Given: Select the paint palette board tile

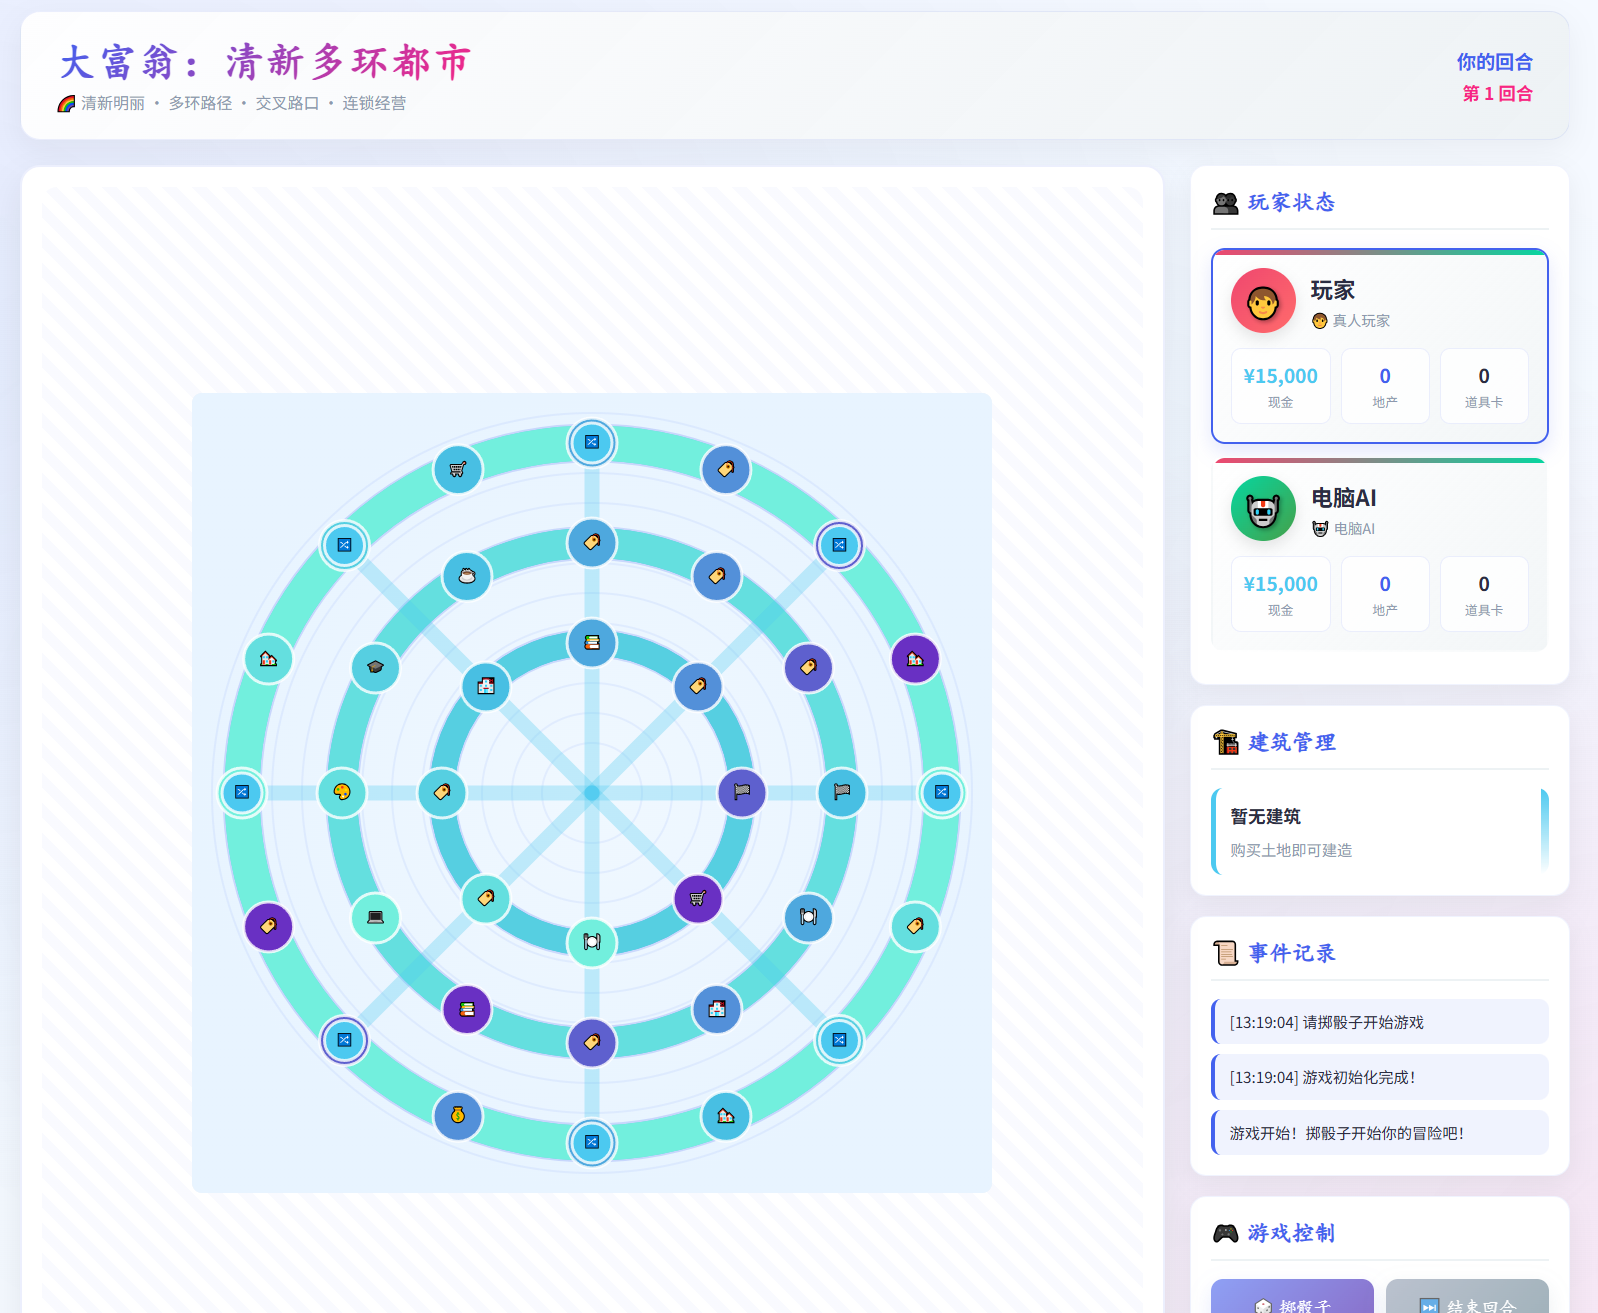Looking at the screenshot, I should coord(342,792).
